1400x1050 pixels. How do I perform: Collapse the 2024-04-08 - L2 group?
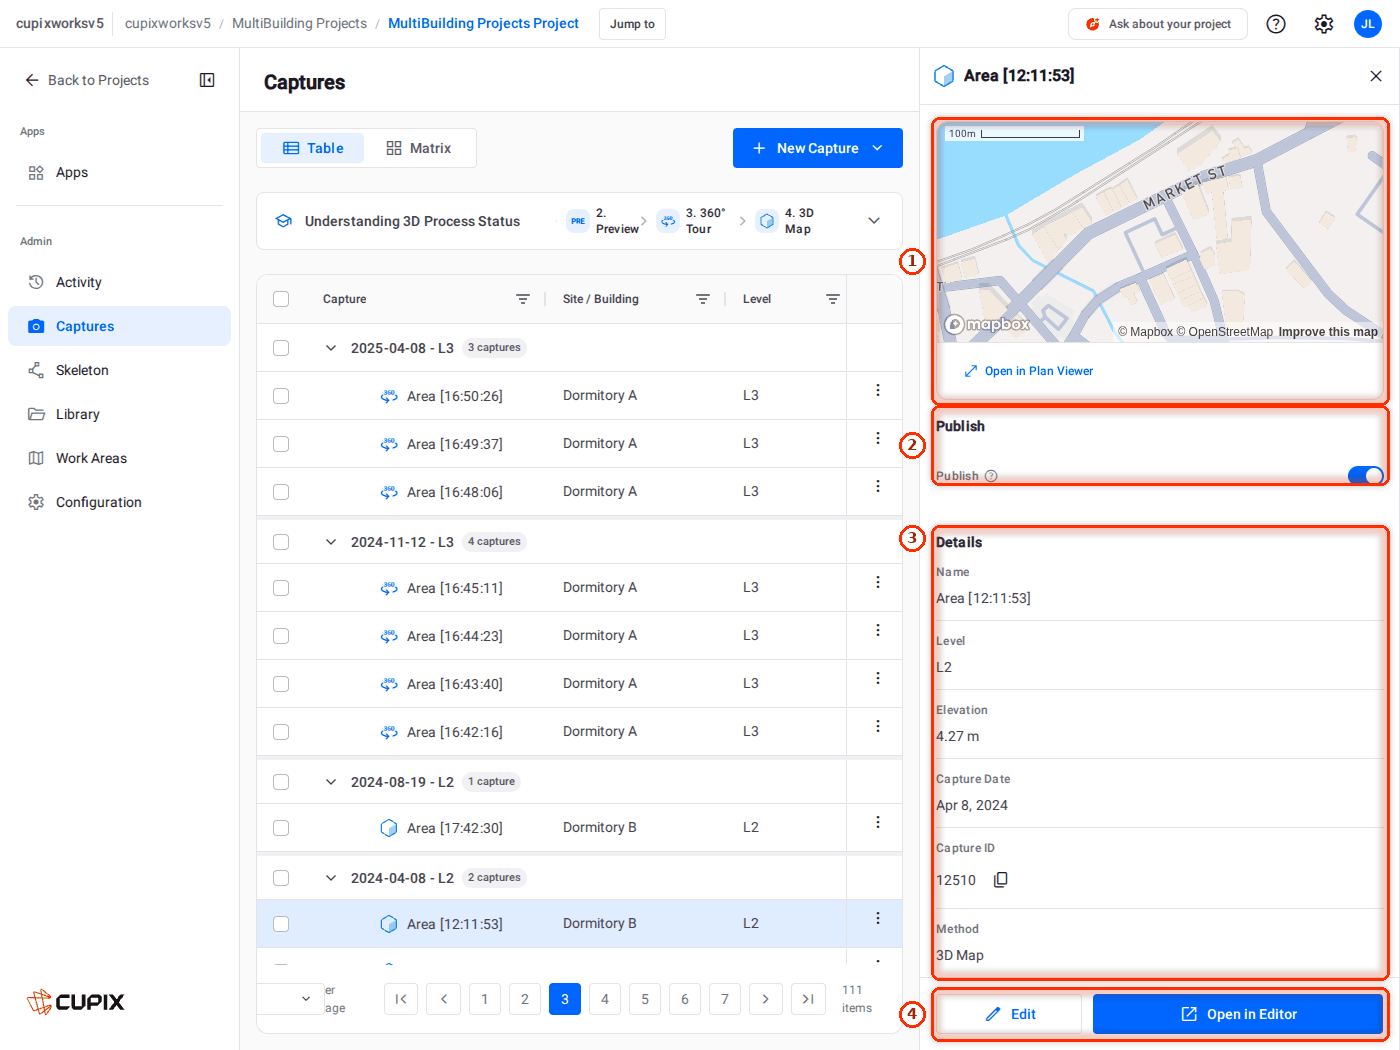coord(331,878)
